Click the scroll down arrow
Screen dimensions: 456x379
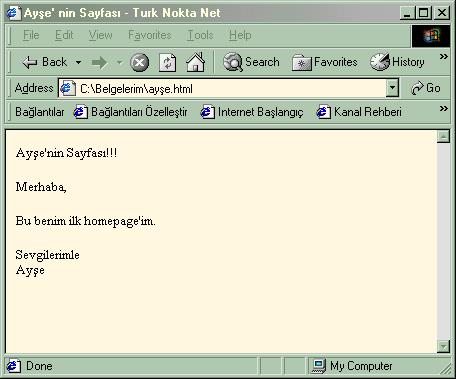coord(443,346)
